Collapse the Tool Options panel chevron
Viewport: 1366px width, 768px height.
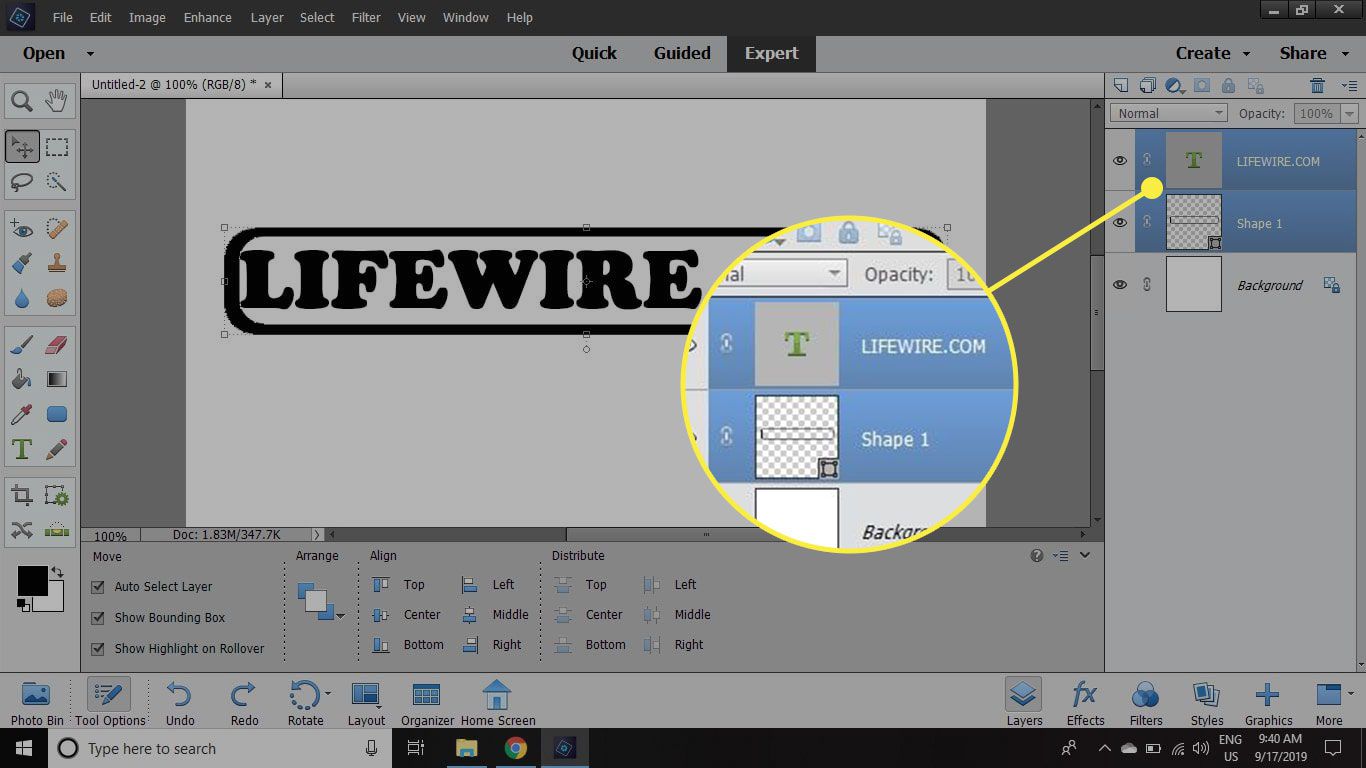pyautogui.click(x=1085, y=555)
